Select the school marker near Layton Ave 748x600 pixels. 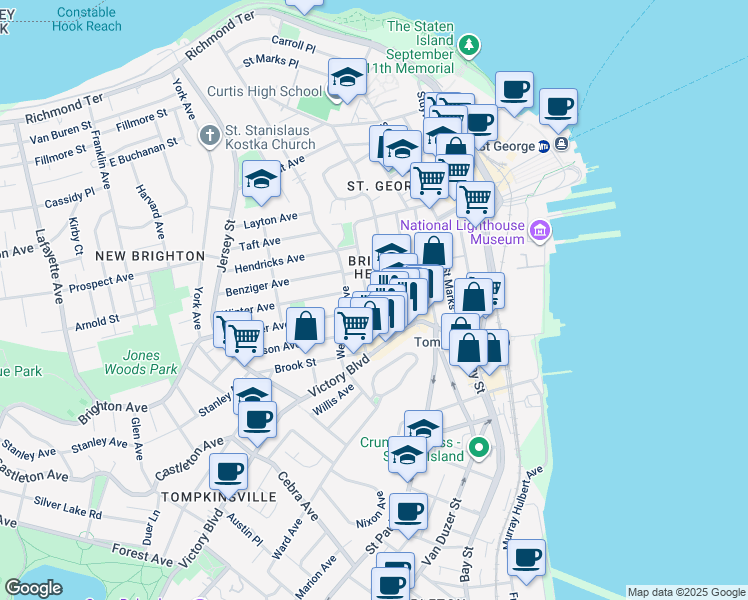(260, 180)
